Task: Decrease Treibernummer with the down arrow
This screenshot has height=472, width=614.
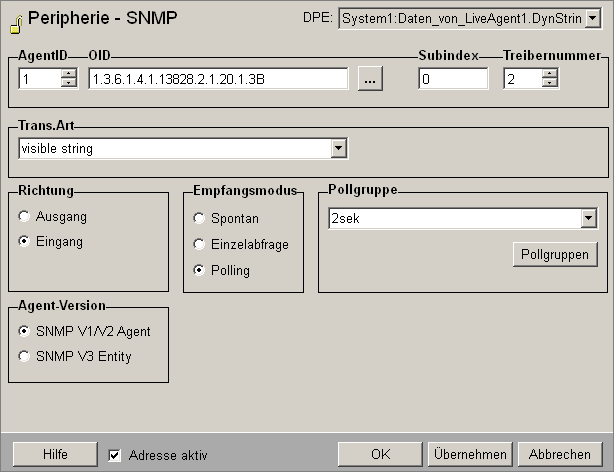Action: pos(549,84)
